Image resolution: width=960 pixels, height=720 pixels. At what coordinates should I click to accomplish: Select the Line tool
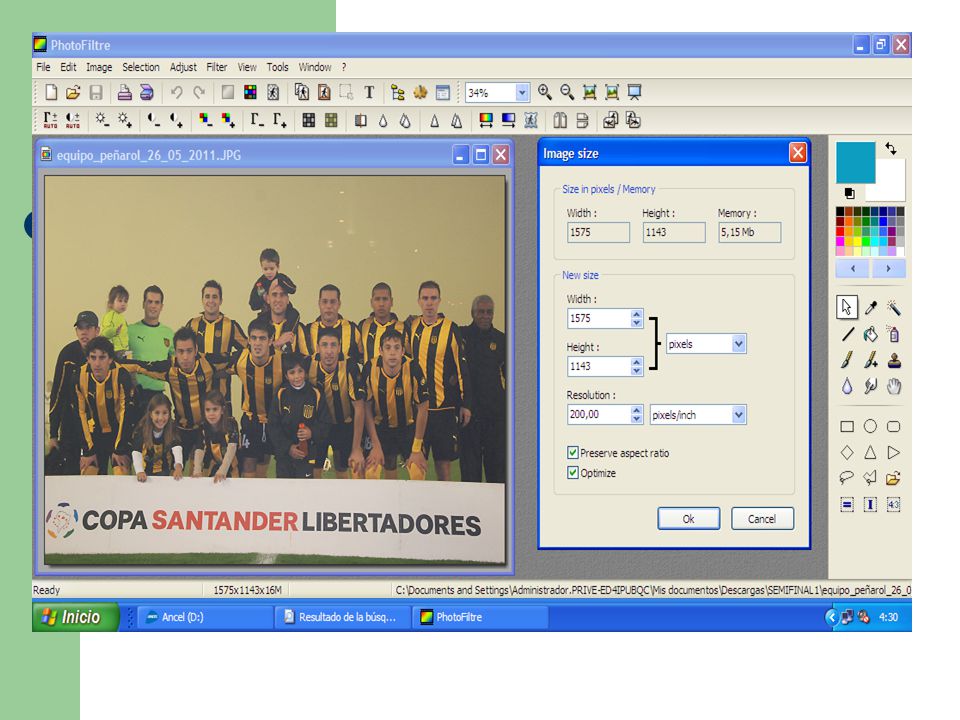(x=847, y=334)
